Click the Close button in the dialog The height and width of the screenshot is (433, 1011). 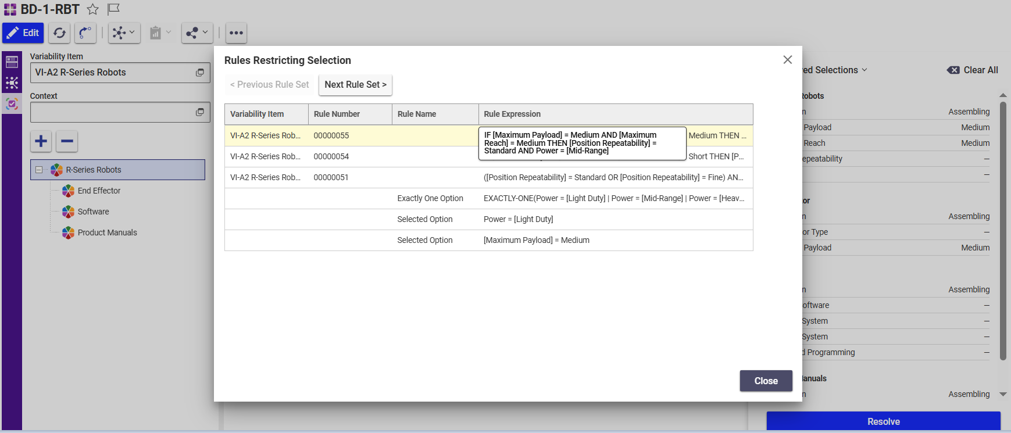click(766, 381)
